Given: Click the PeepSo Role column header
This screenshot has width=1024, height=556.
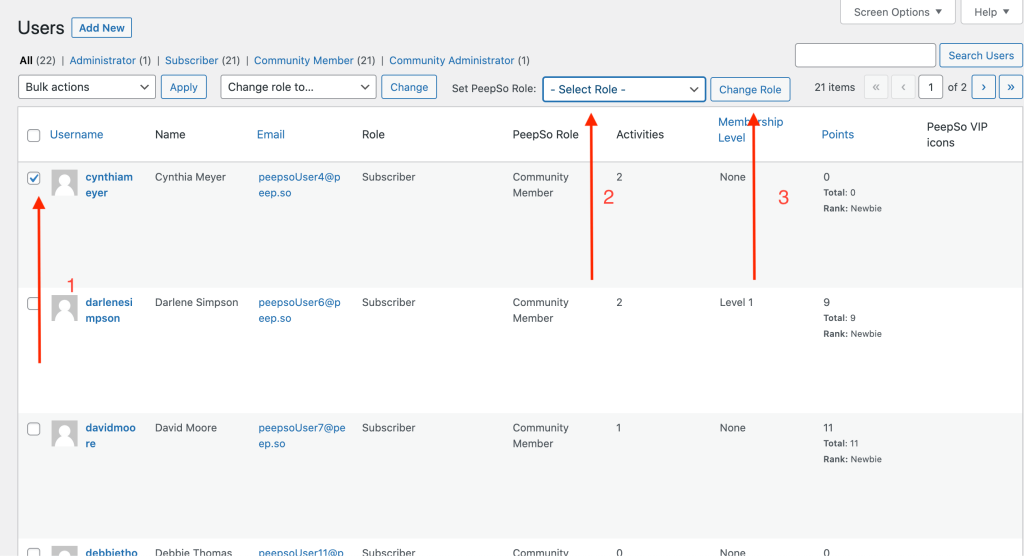Looking at the screenshot, I should coord(545,135).
